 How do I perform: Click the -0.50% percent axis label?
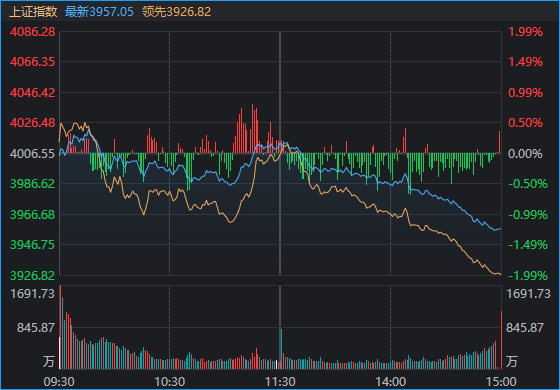click(x=528, y=184)
